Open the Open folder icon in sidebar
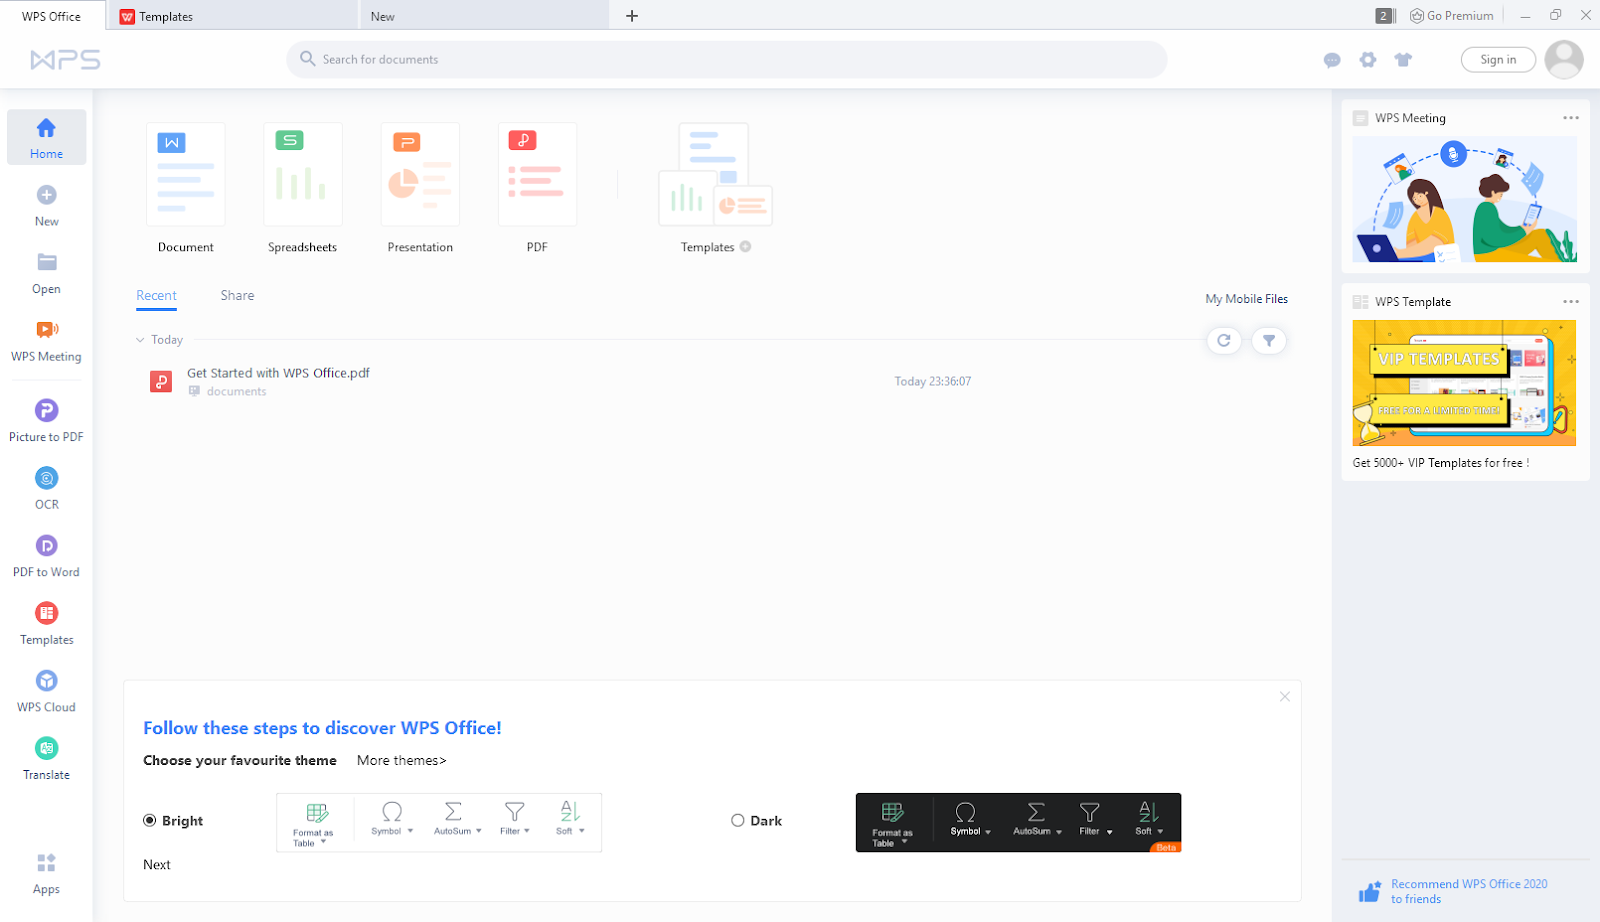Viewport: 1600px width, 922px height. click(47, 262)
